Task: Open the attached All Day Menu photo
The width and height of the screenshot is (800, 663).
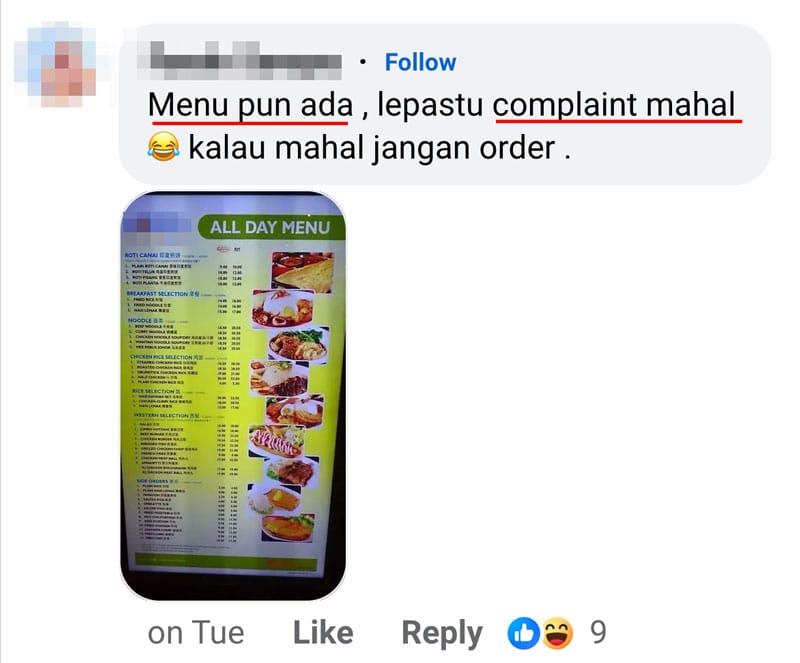Action: point(233,396)
